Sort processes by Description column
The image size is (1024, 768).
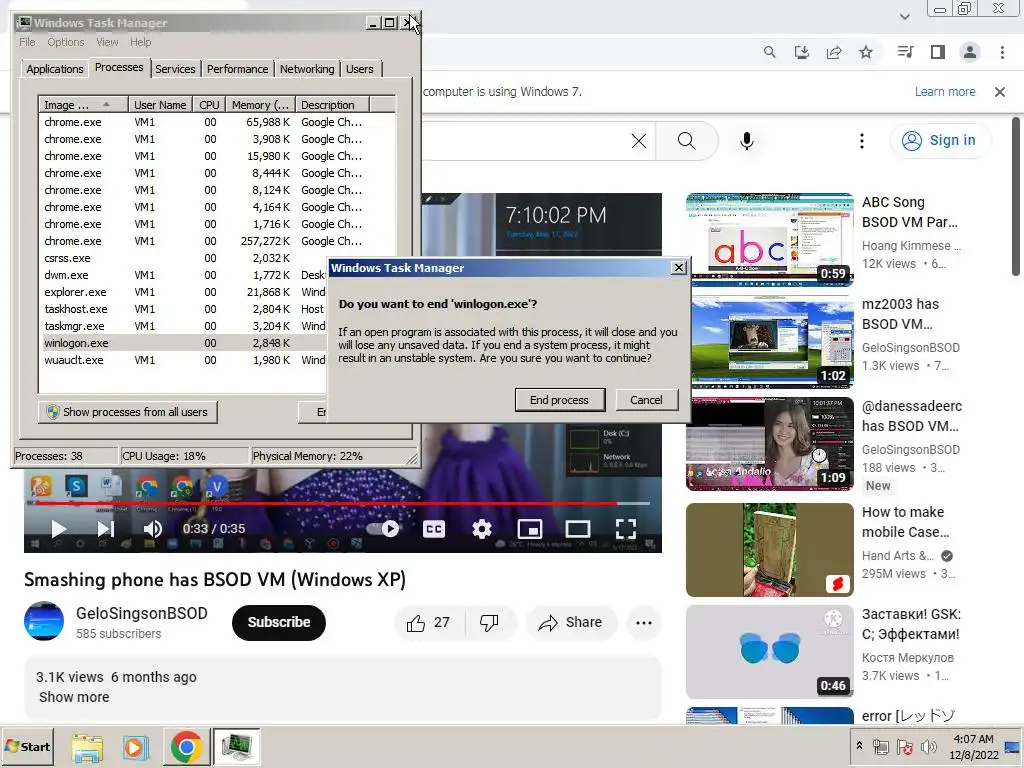[x=332, y=104]
